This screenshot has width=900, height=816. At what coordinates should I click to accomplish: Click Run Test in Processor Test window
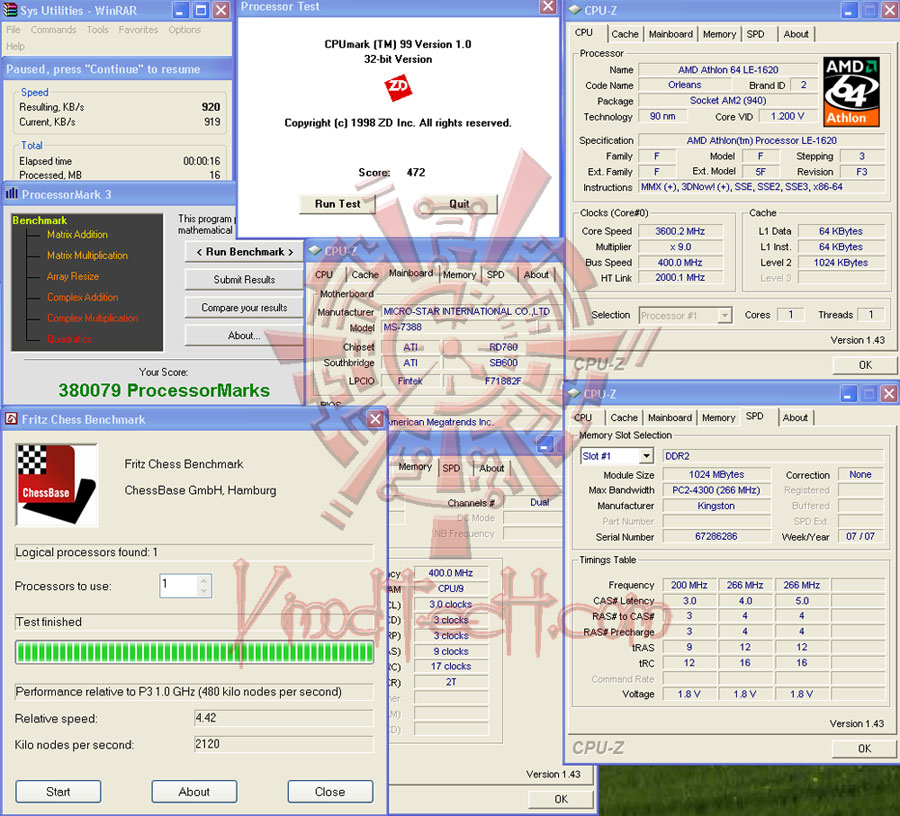click(338, 204)
